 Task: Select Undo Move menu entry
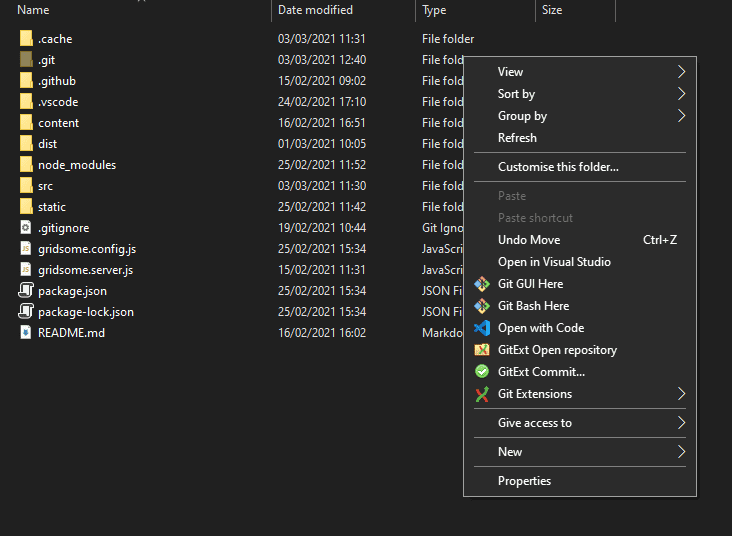(x=529, y=240)
